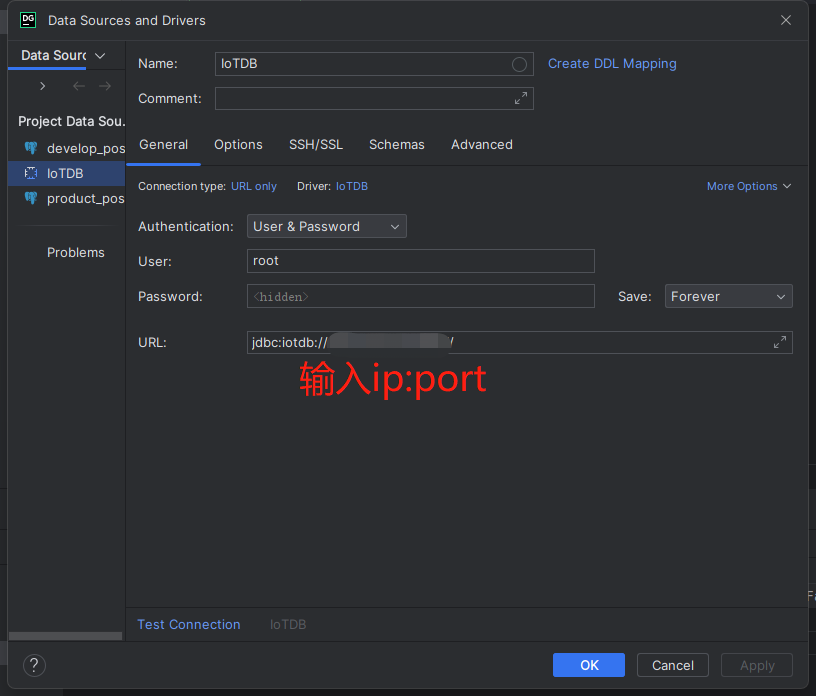This screenshot has height=696, width=816.
Task: Change connection type via URL only link
Action: [254, 186]
